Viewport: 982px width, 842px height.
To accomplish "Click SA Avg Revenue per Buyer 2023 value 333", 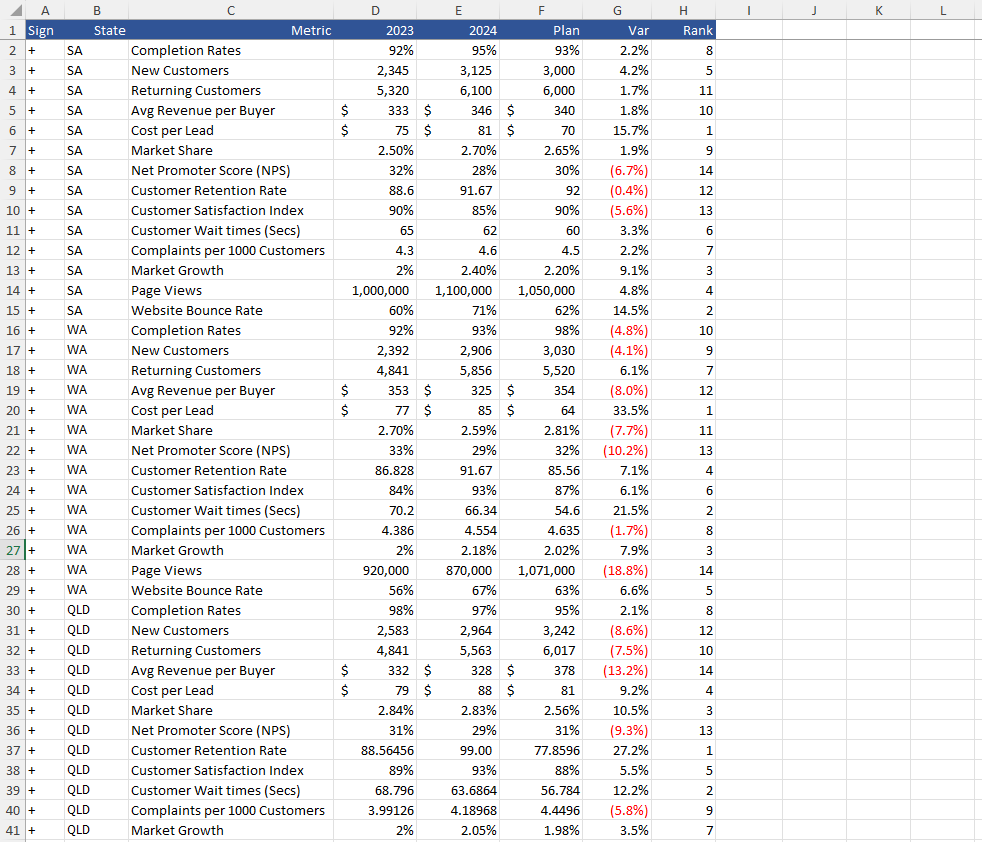I will (375, 110).
